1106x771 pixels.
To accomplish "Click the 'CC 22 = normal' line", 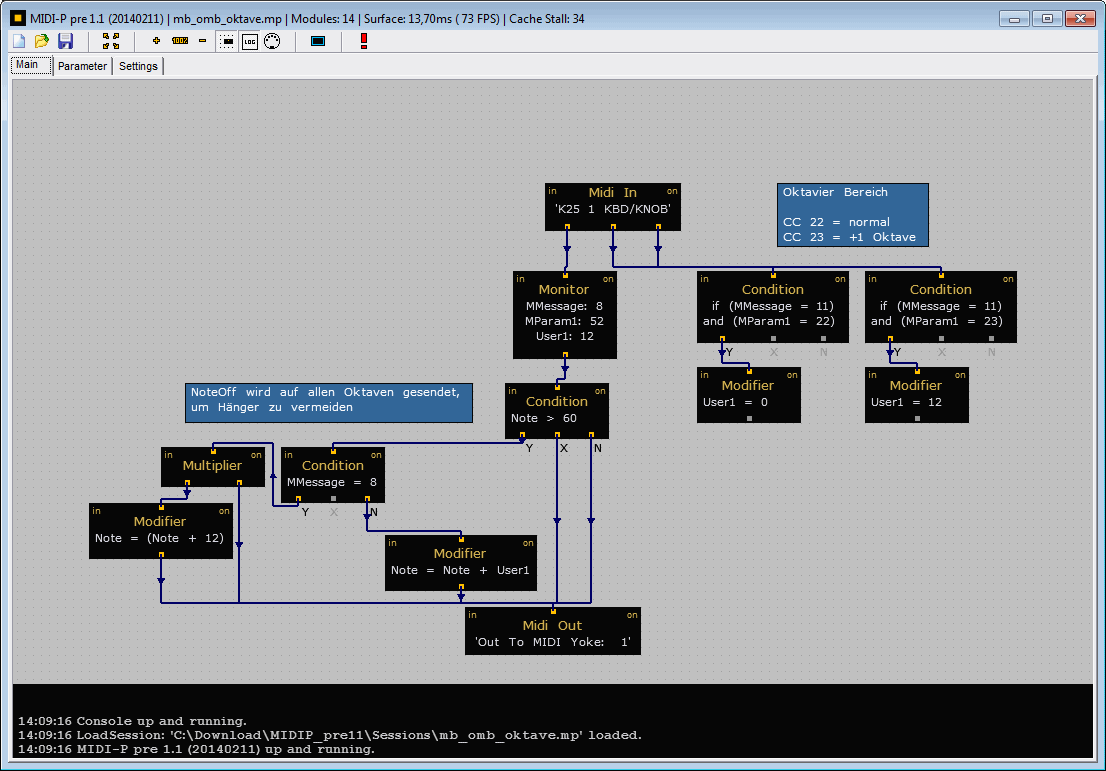I will point(837,221).
